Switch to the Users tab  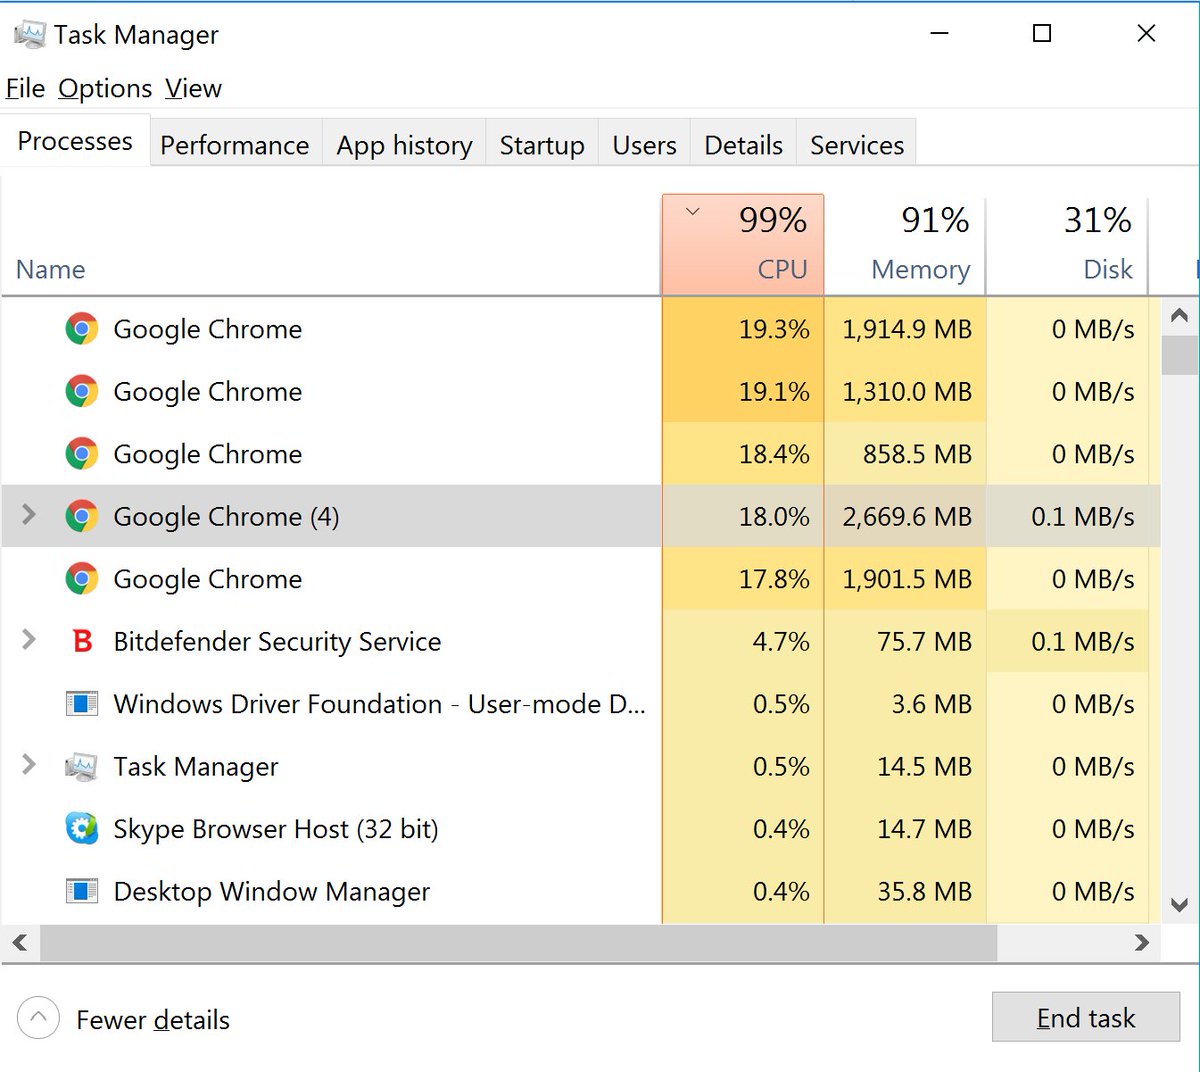(x=644, y=145)
